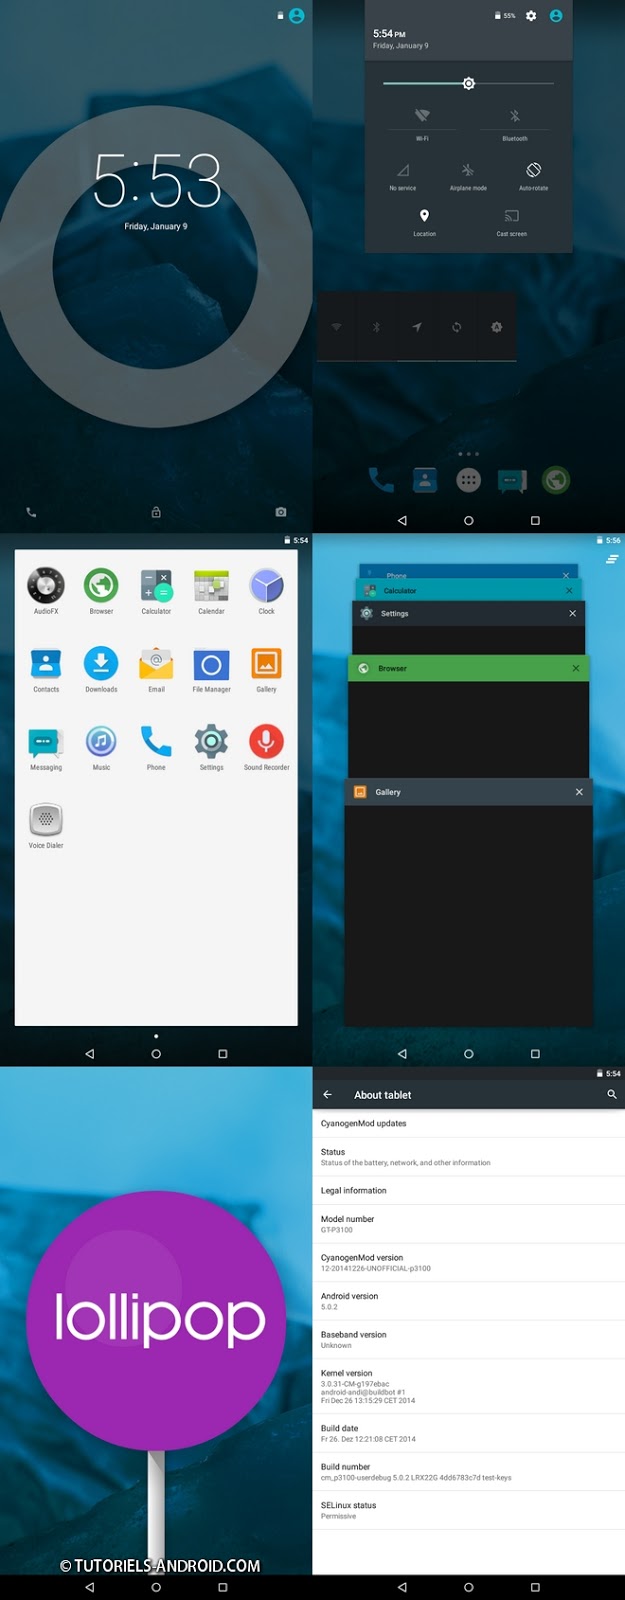Launch the Email app icon
This screenshot has height=1600, width=625.
pyautogui.click(x=156, y=664)
